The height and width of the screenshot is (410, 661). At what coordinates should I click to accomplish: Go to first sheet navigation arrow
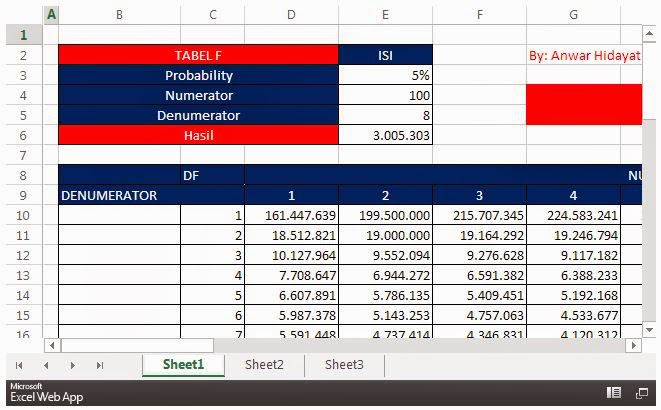tap(19, 366)
